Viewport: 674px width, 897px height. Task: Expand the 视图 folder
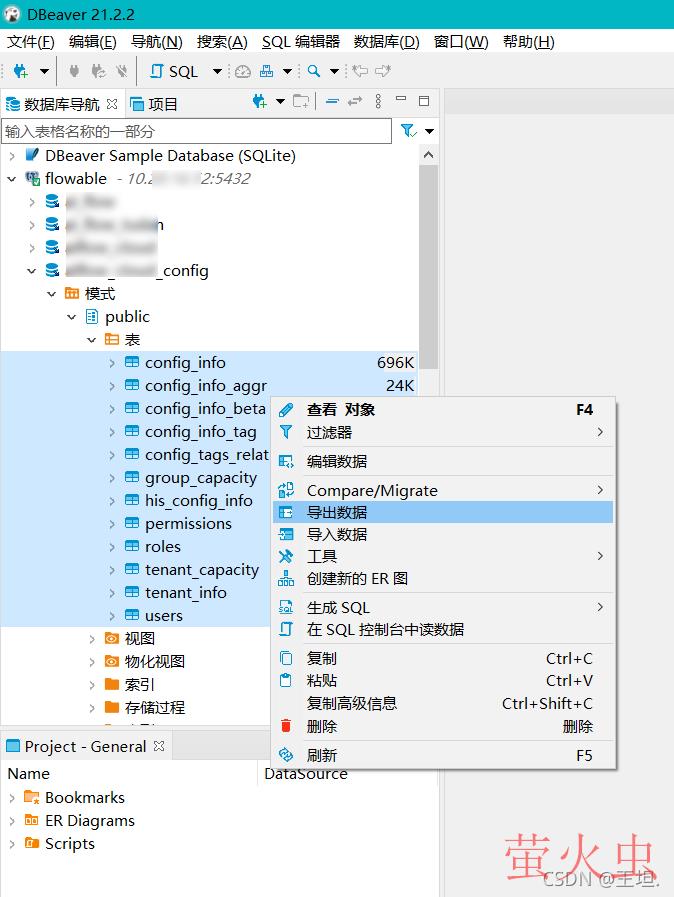92,638
